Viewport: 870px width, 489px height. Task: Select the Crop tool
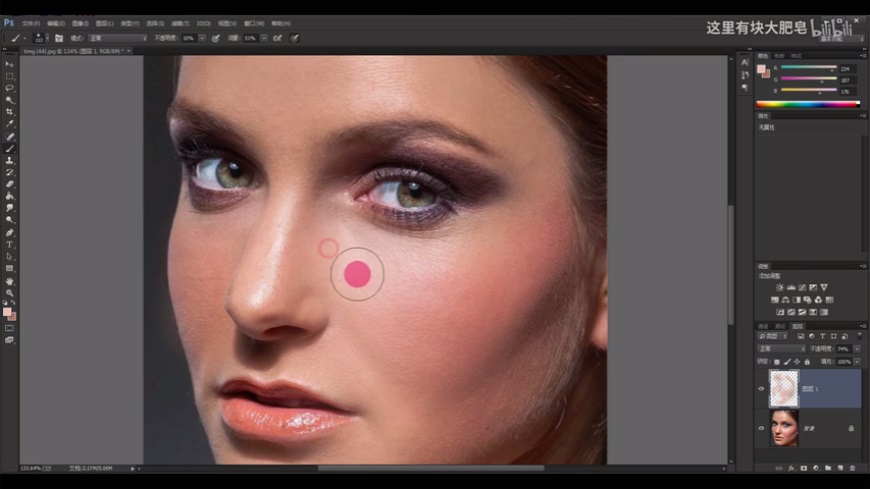click(x=10, y=112)
